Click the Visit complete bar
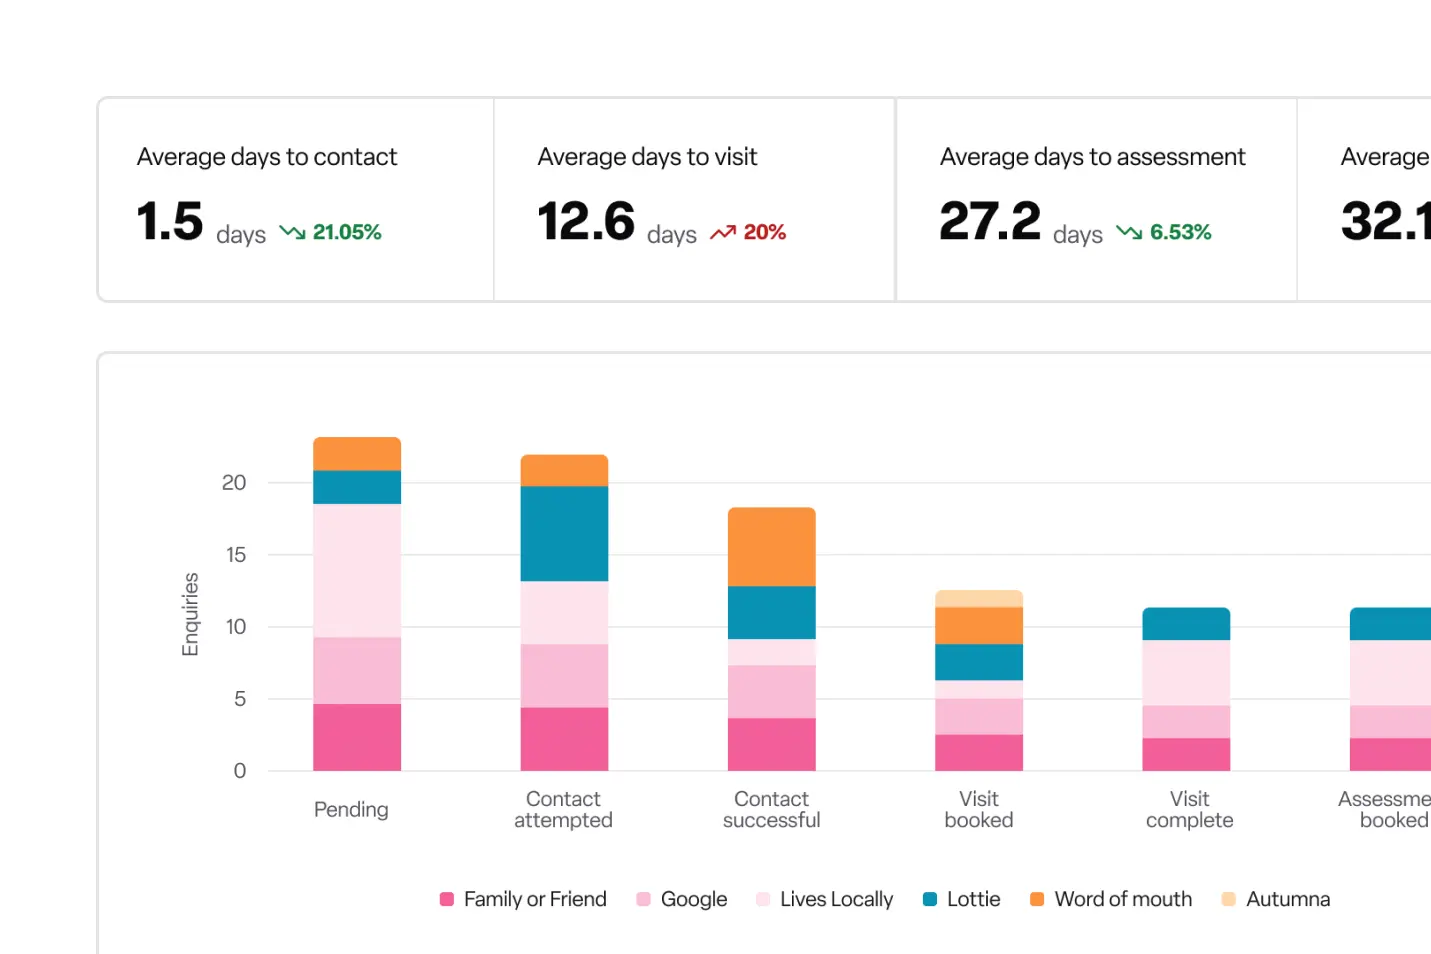This screenshot has width=1431, height=954. pyautogui.click(x=1186, y=690)
